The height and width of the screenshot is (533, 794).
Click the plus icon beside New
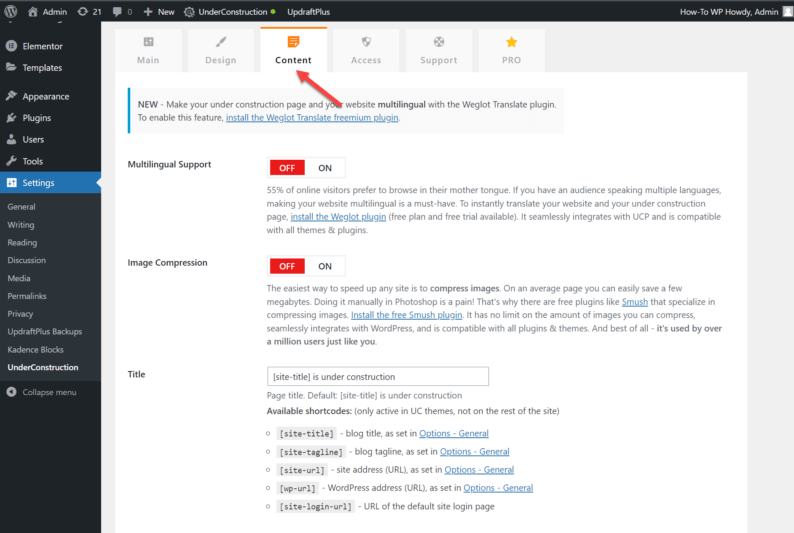point(148,12)
